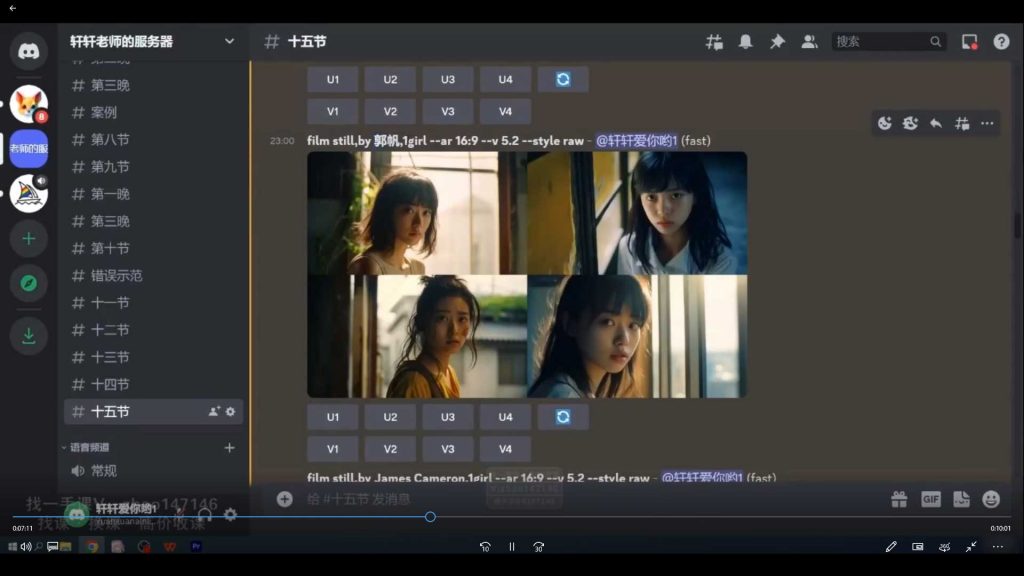Pause the video playback
Screen dimensions: 1024x576
pos(511,547)
